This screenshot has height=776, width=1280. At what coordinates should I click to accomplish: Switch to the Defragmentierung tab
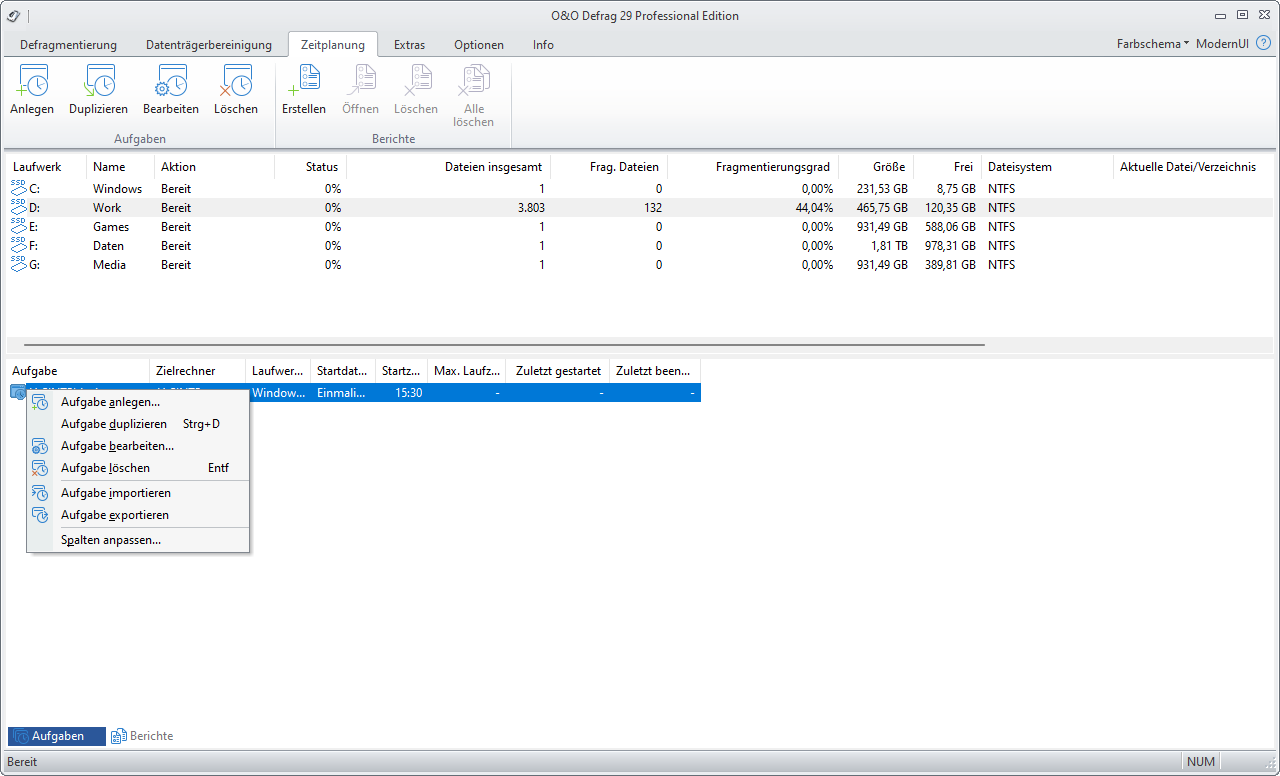click(x=68, y=45)
